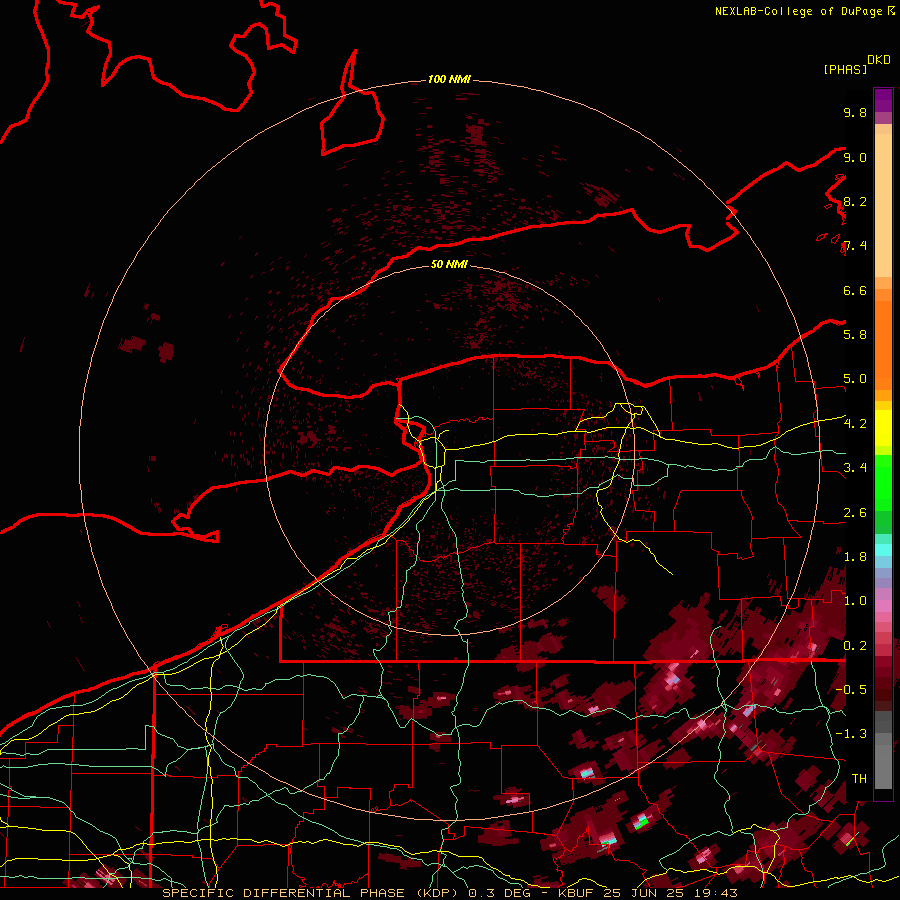Click the KDP 0.3 DEG KBUF caption text
900x900 pixels.
(449, 893)
